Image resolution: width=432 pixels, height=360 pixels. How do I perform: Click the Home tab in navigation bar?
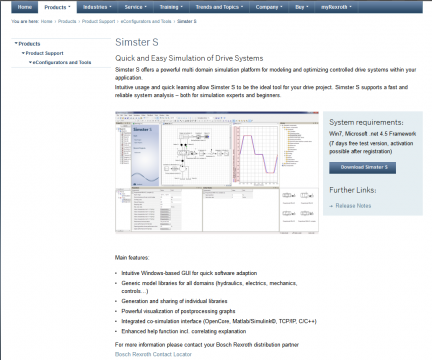(x=25, y=7)
